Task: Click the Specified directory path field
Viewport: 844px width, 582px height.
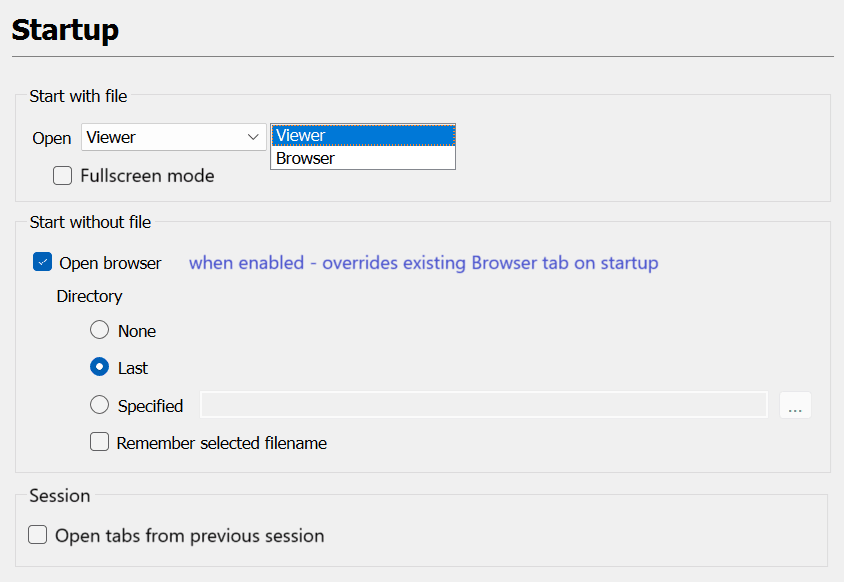Action: click(x=484, y=405)
